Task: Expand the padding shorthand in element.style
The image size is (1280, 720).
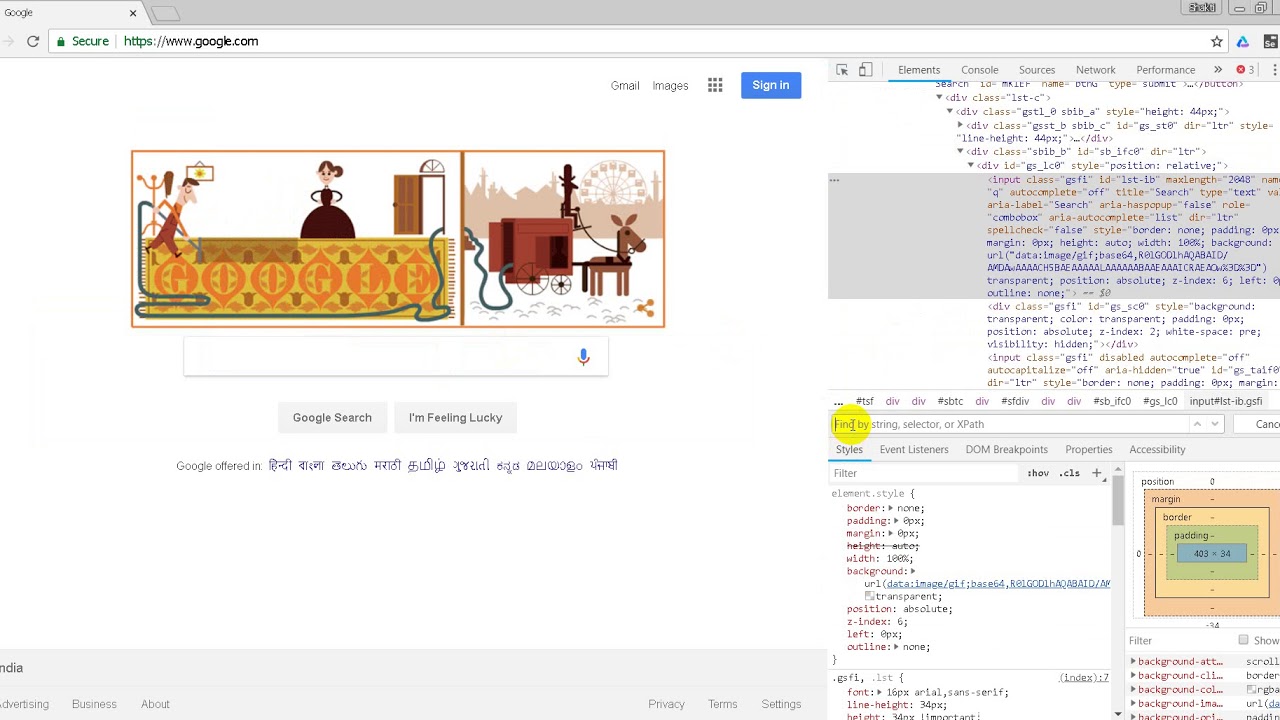Action: click(896, 521)
